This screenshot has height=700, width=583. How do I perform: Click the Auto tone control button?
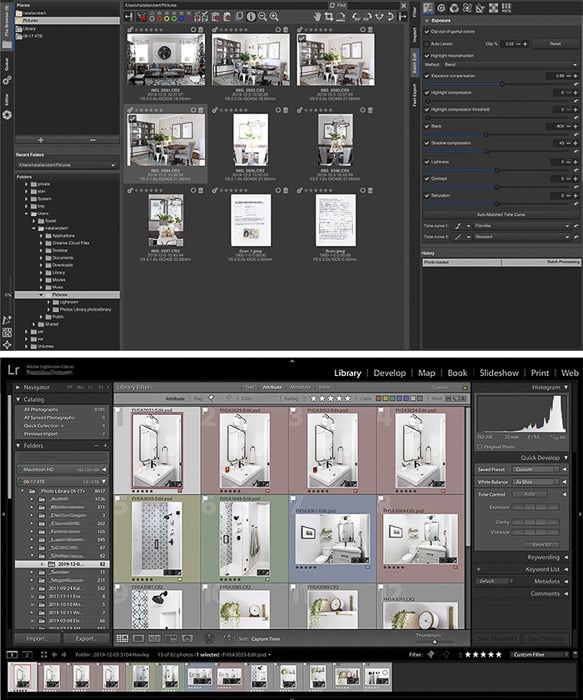(529, 494)
